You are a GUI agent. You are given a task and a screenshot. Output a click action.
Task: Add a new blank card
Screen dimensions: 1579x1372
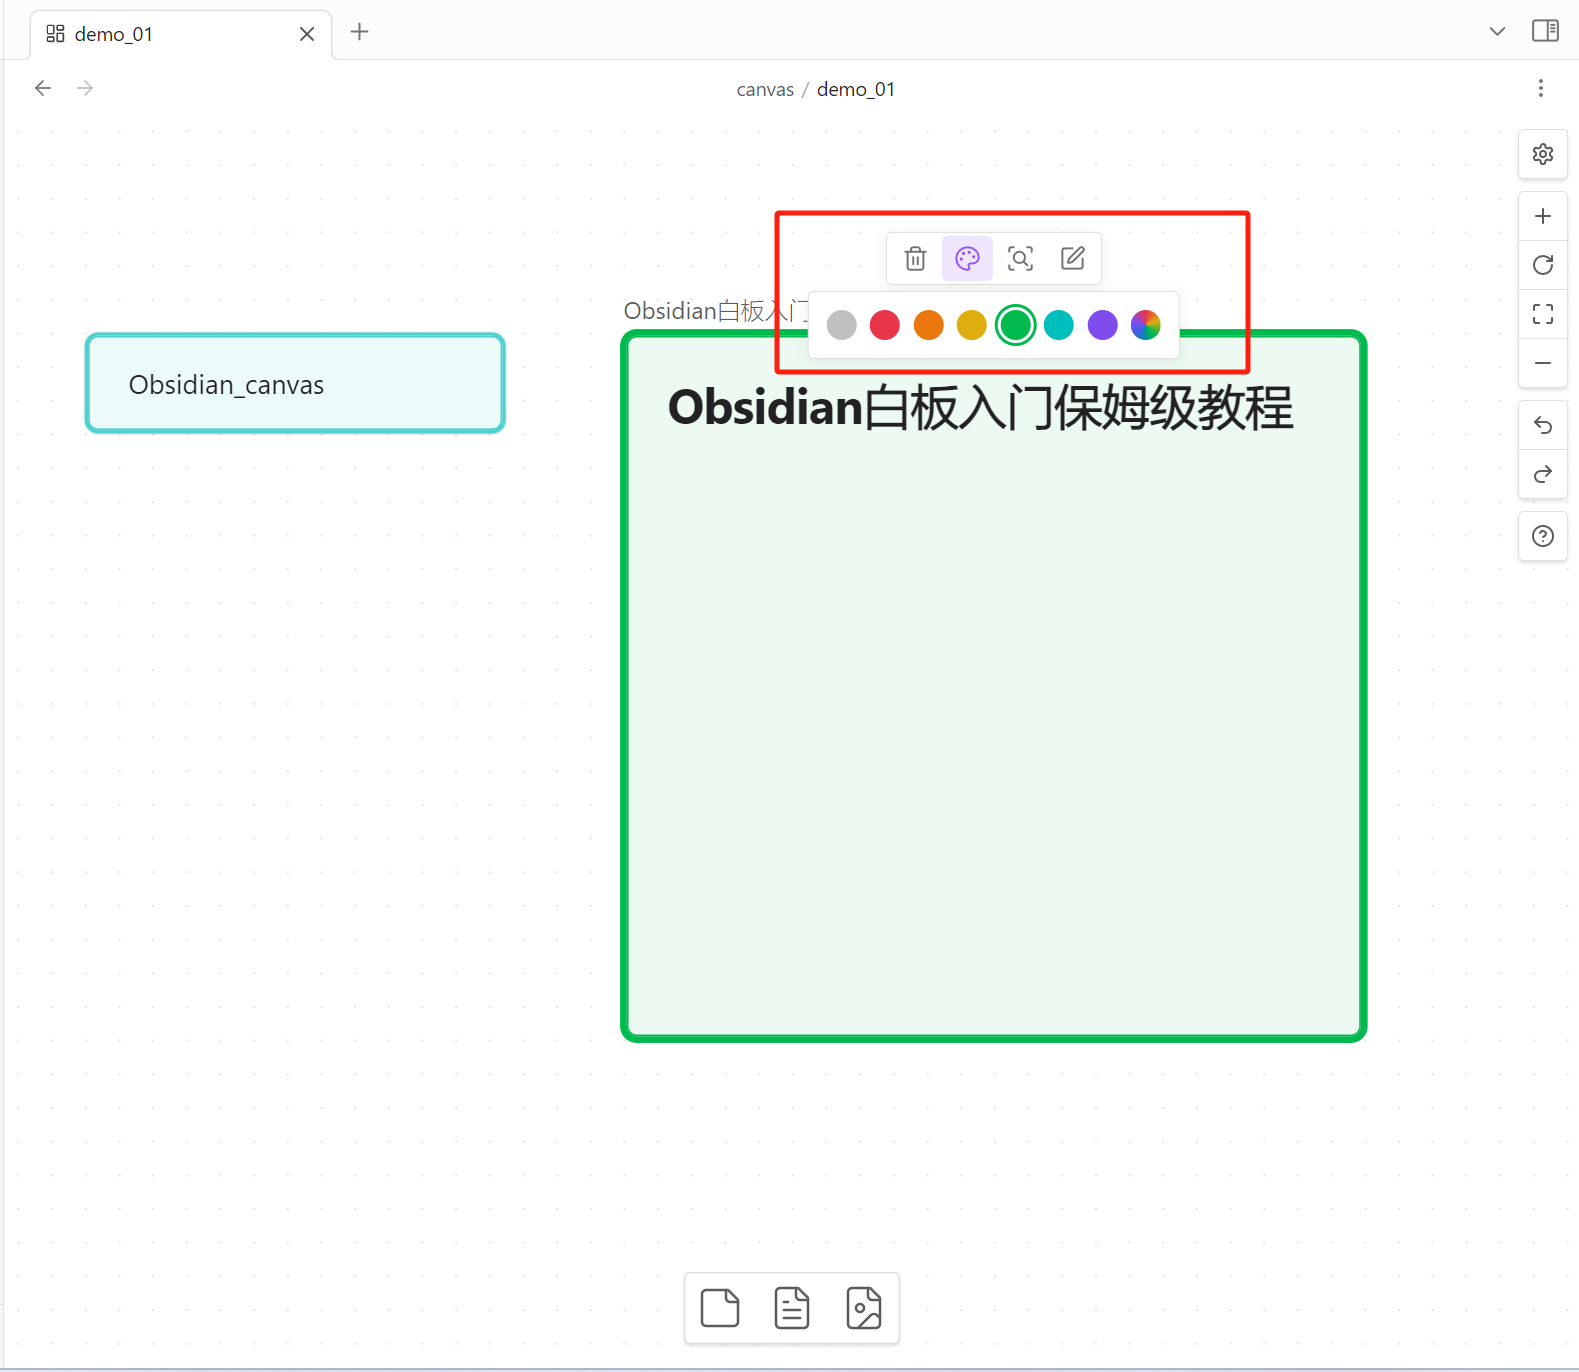(x=720, y=1308)
